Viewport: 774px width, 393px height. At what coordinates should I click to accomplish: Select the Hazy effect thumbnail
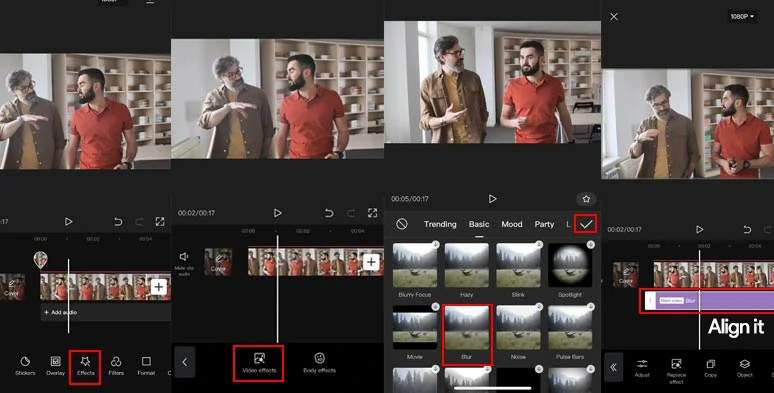[x=466, y=265]
